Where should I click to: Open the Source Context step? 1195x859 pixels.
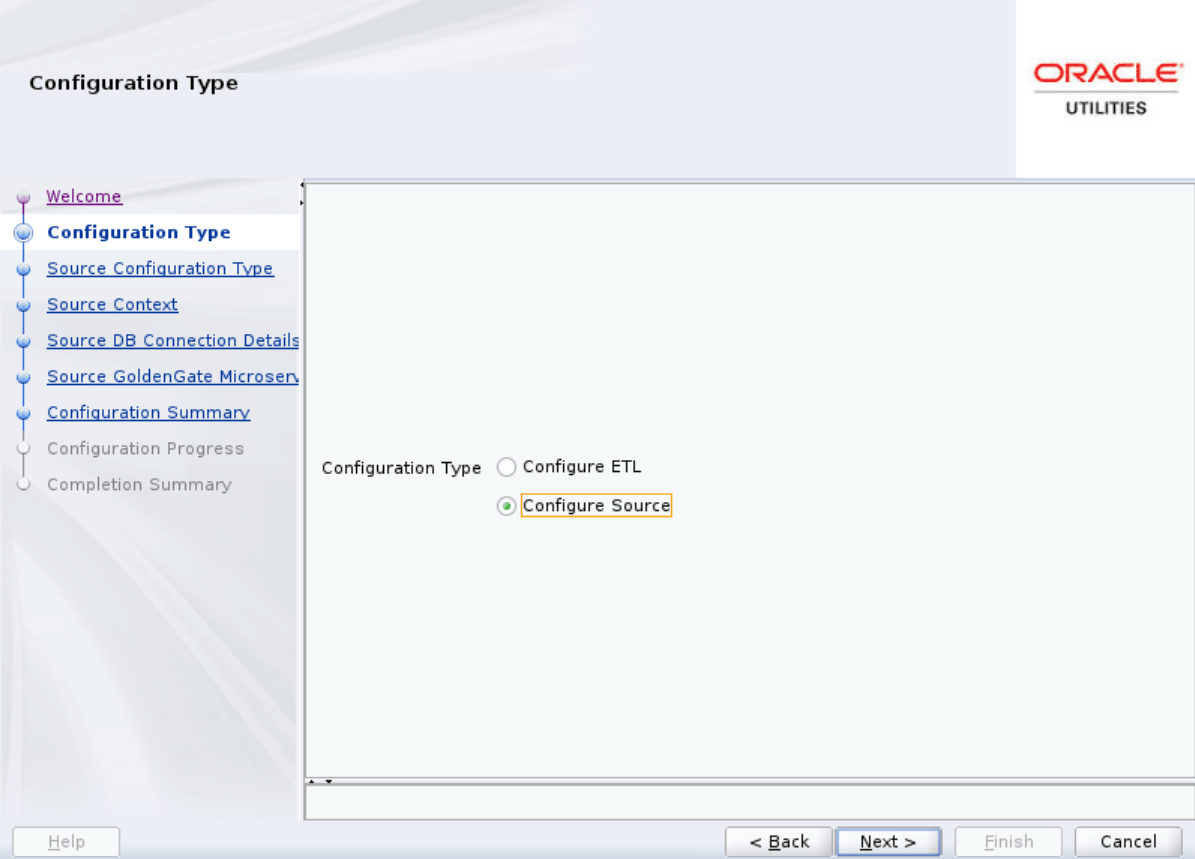112,304
